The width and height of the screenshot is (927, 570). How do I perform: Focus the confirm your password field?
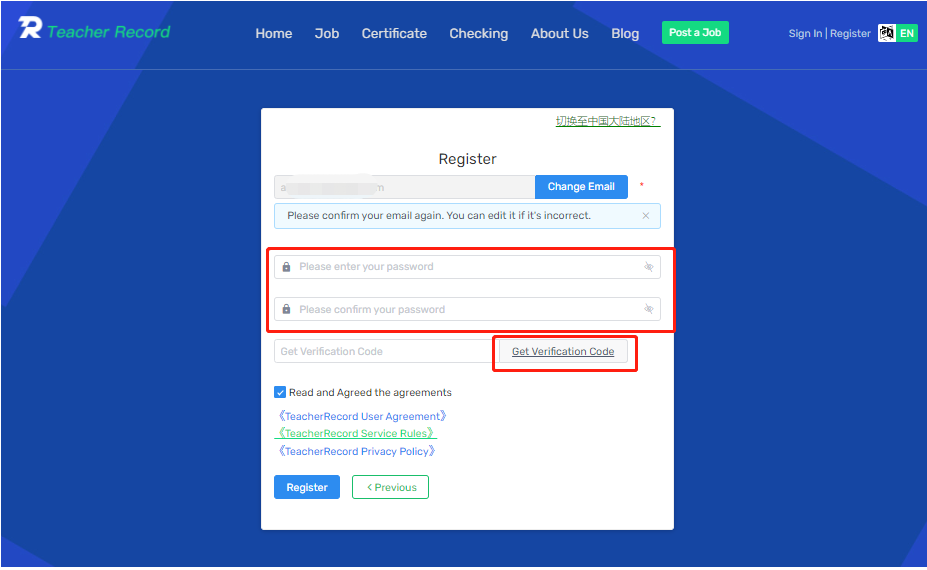[x=467, y=309]
